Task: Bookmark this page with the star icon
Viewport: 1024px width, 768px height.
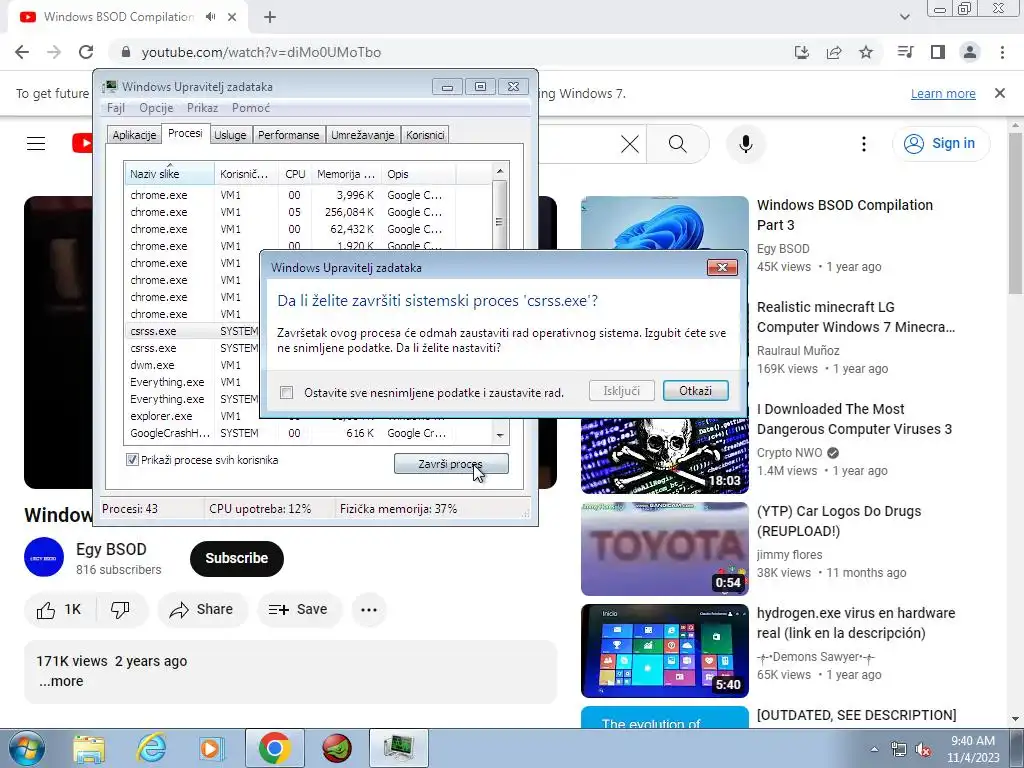Action: pos(866,52)
